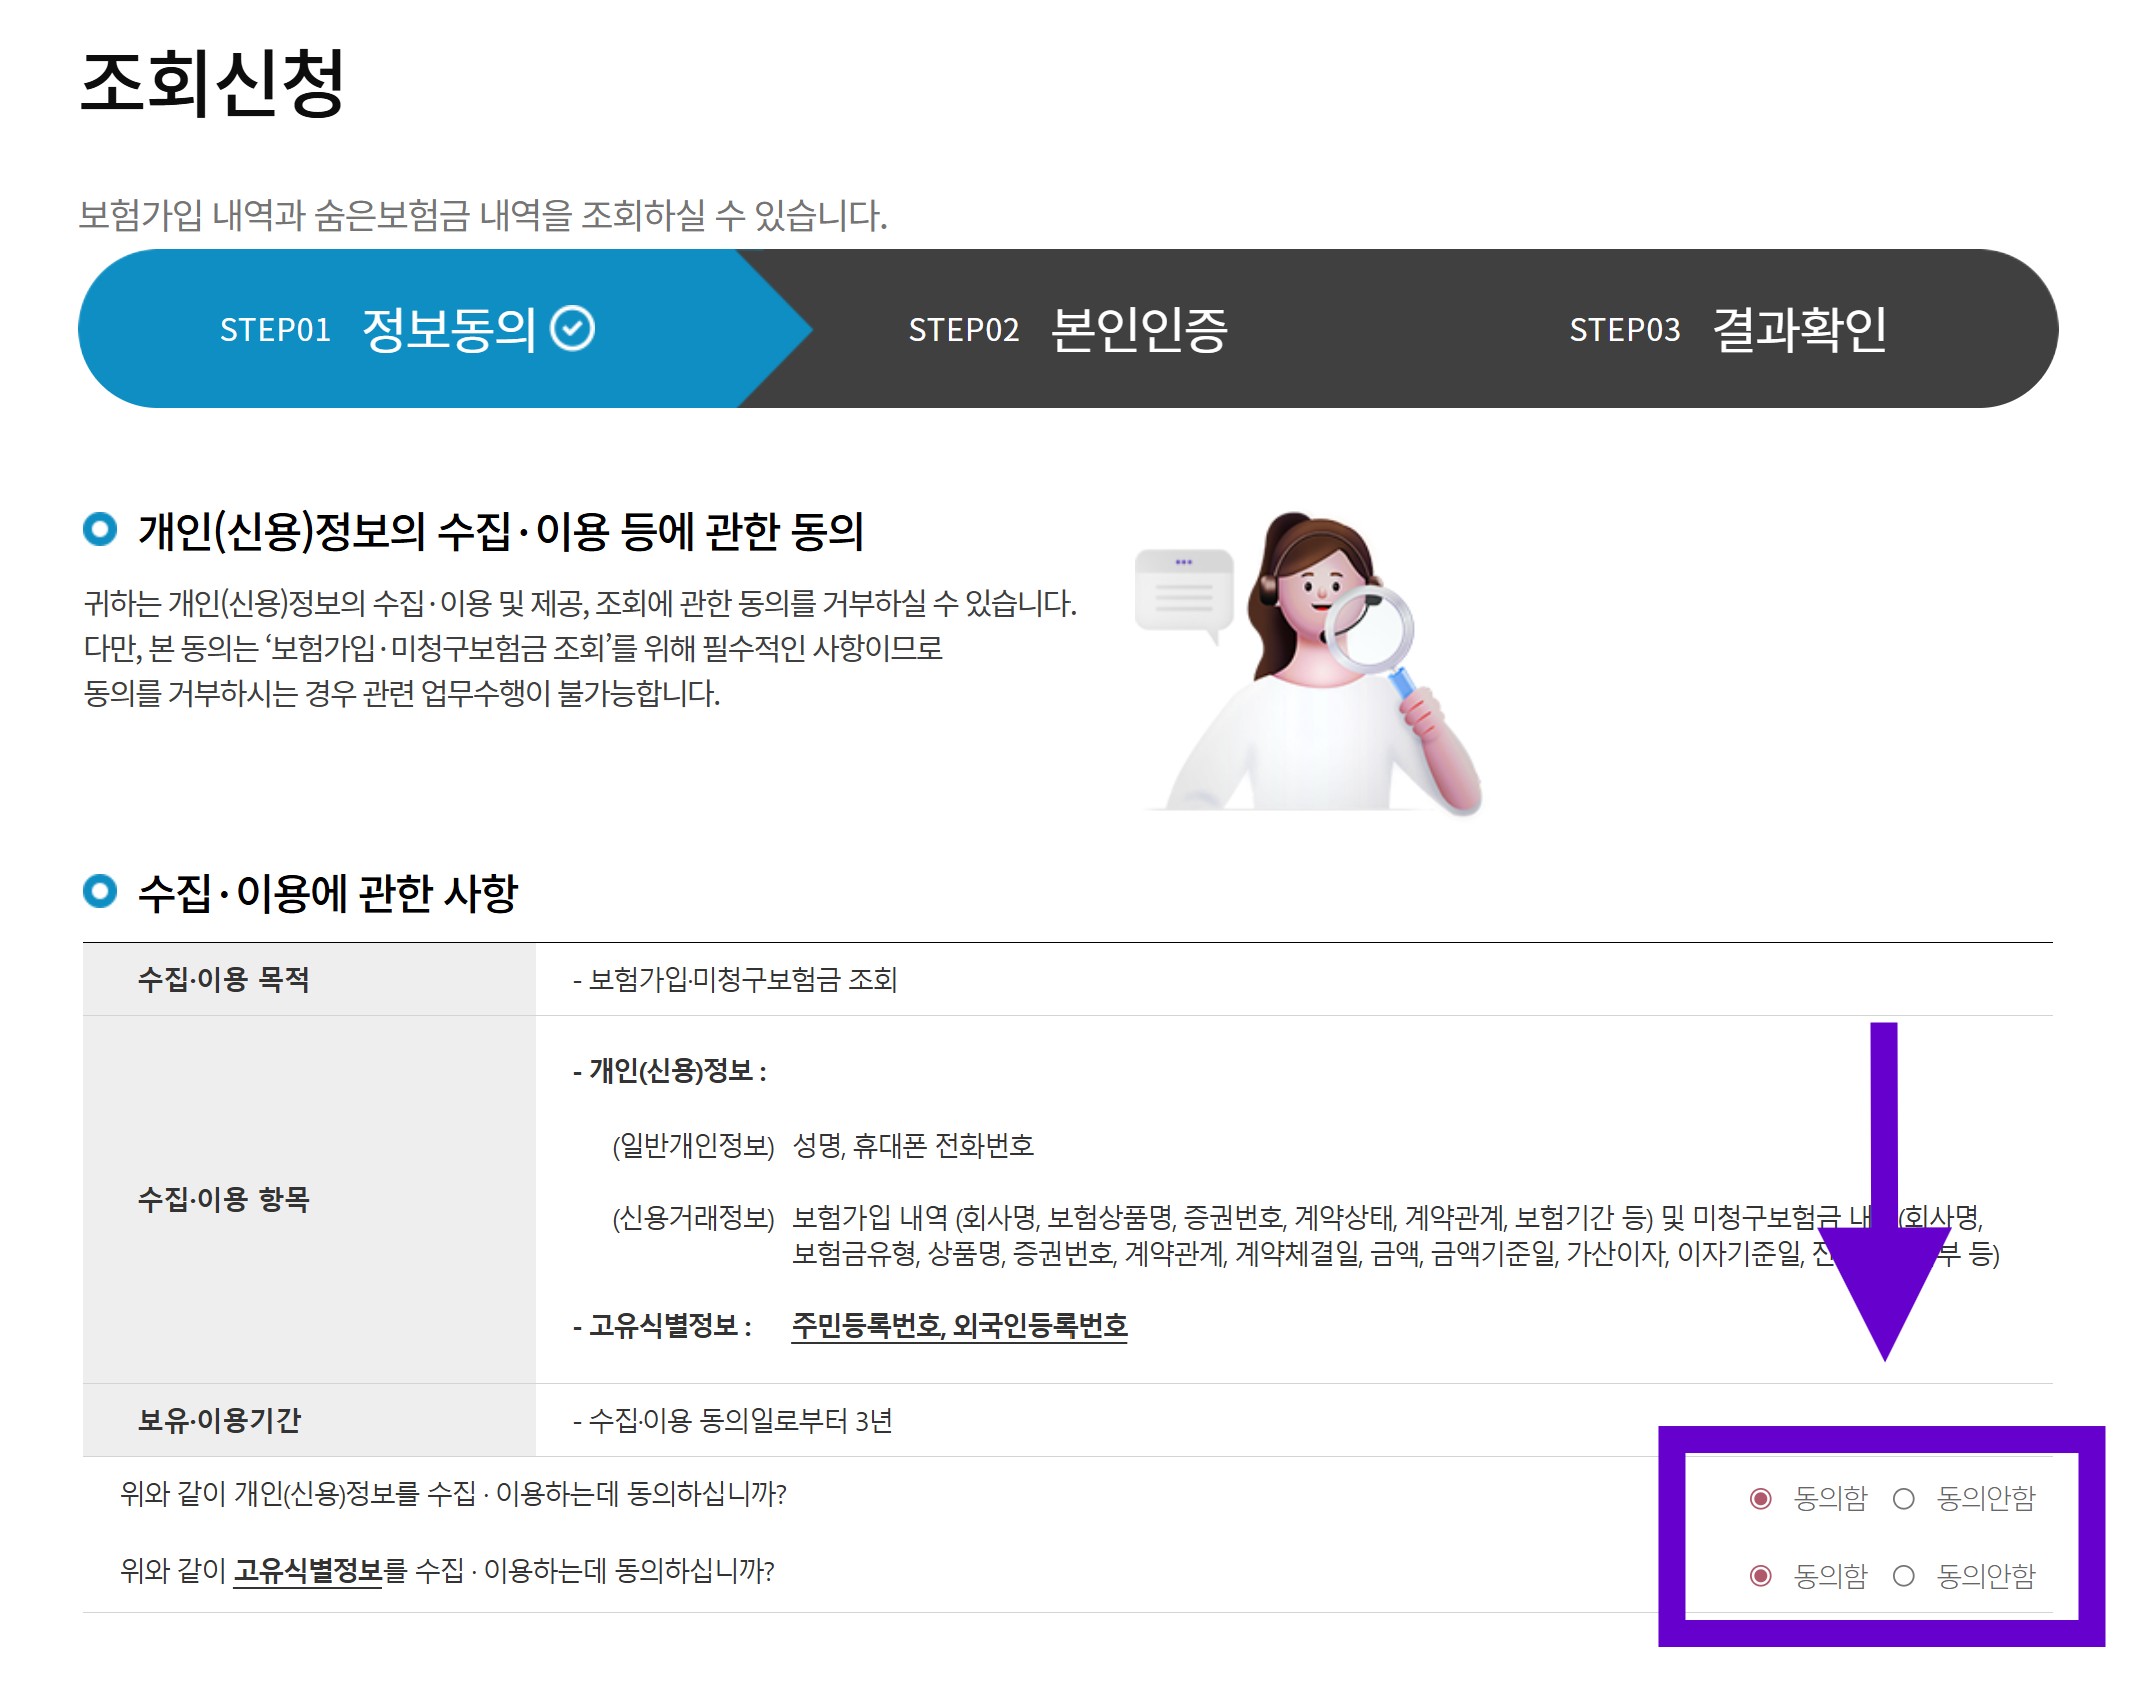Click the blue bullet icon before 개인(신용)정보의 수집 heading
This screenshot has height=1701, width=2133.
[100, 529]
